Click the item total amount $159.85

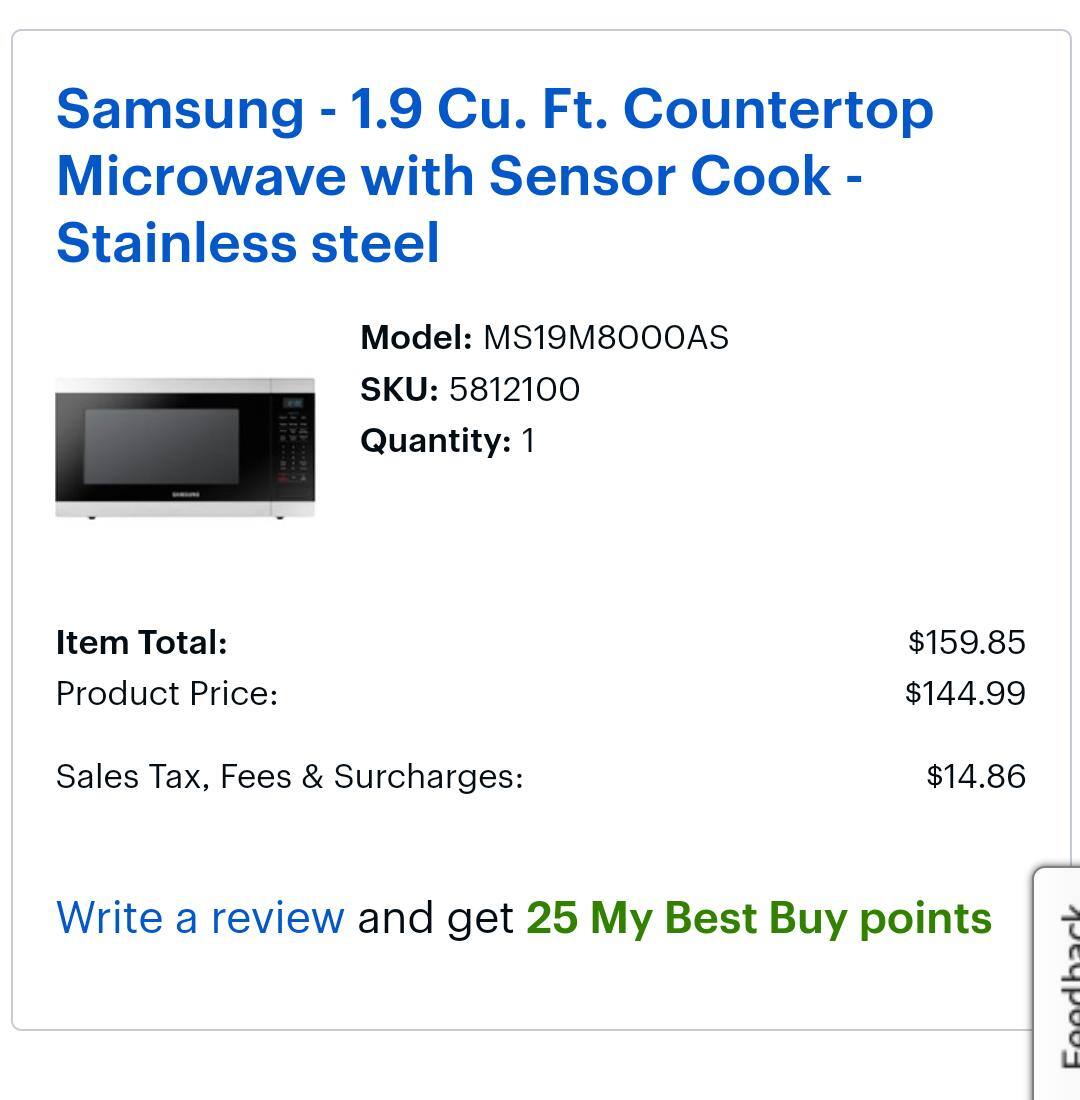point(966,642)
